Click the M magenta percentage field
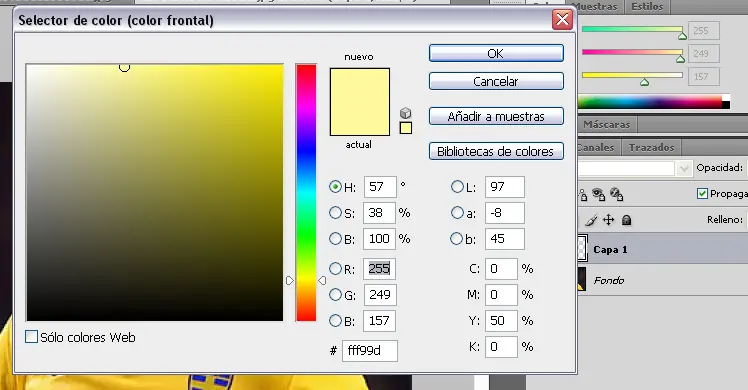748x390 pixels. click(501, 295)
